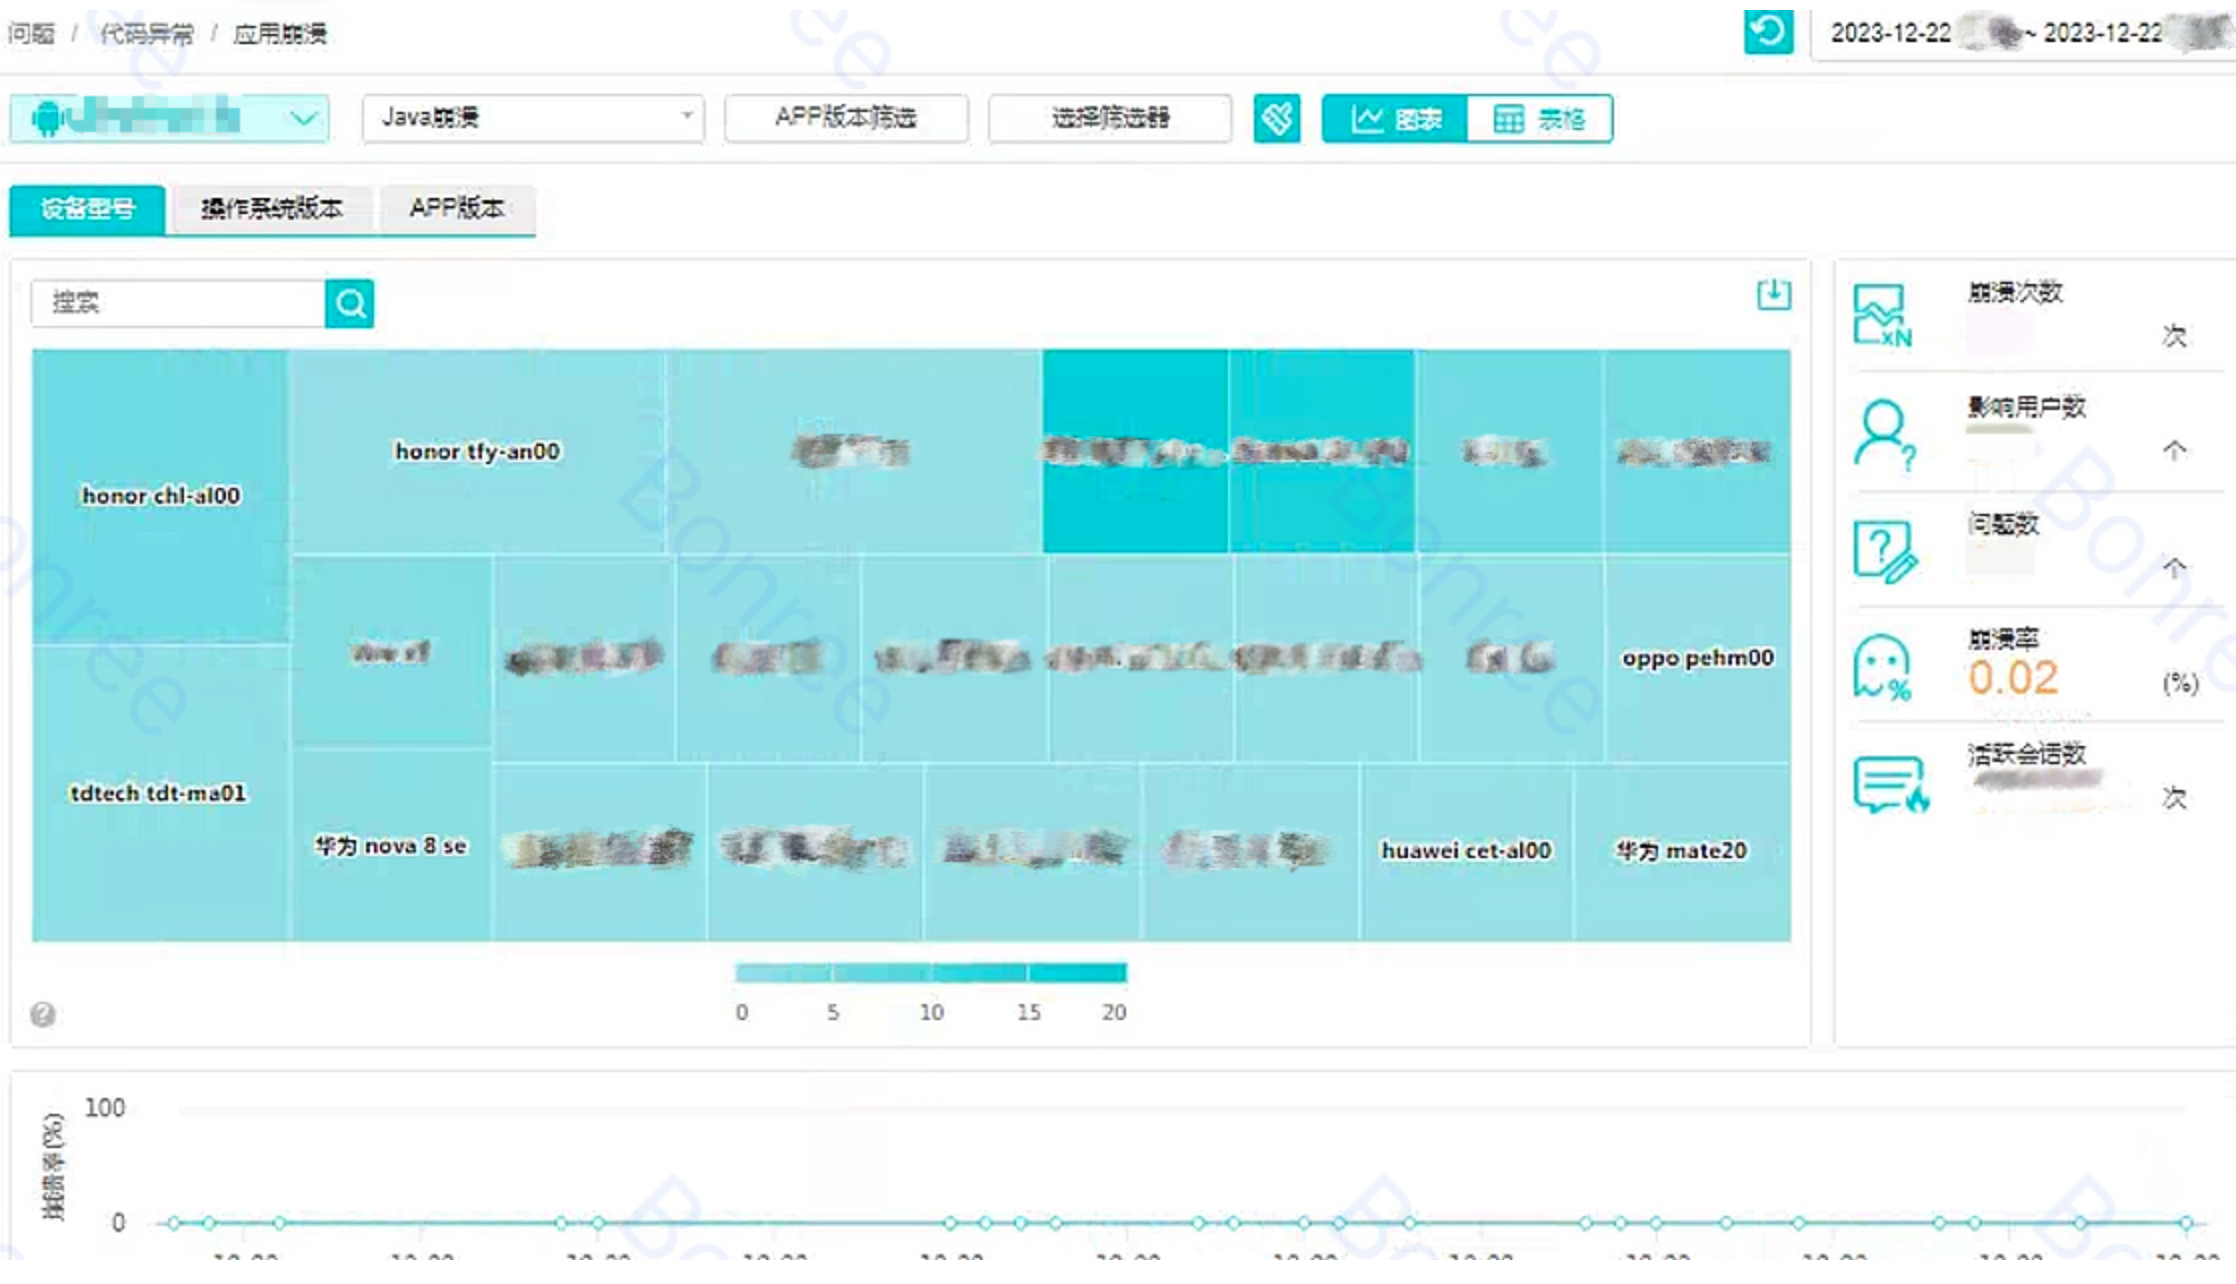Click the search magnifier button
This screenshot has height=1284, width=2236.
coord(349,303)
